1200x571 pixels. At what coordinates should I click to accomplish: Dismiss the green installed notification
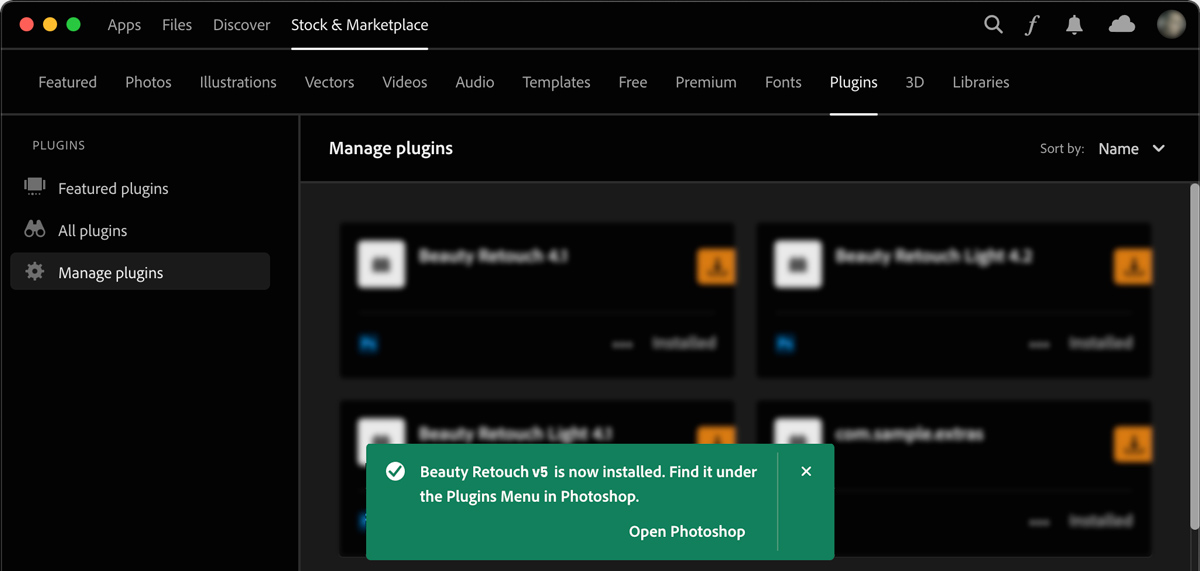click(806, 471)
